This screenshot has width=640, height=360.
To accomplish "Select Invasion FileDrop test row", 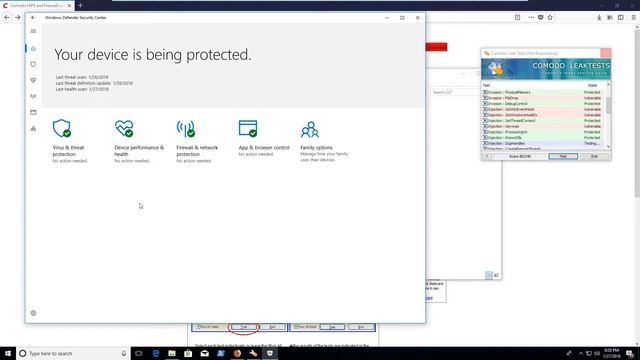I will coord(542,98).
